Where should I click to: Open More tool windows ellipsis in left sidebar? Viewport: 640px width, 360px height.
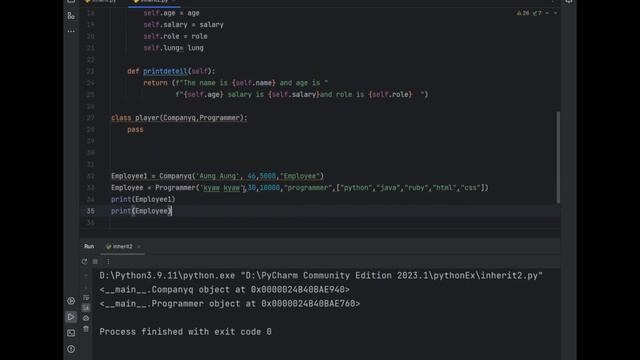(71, 31)
